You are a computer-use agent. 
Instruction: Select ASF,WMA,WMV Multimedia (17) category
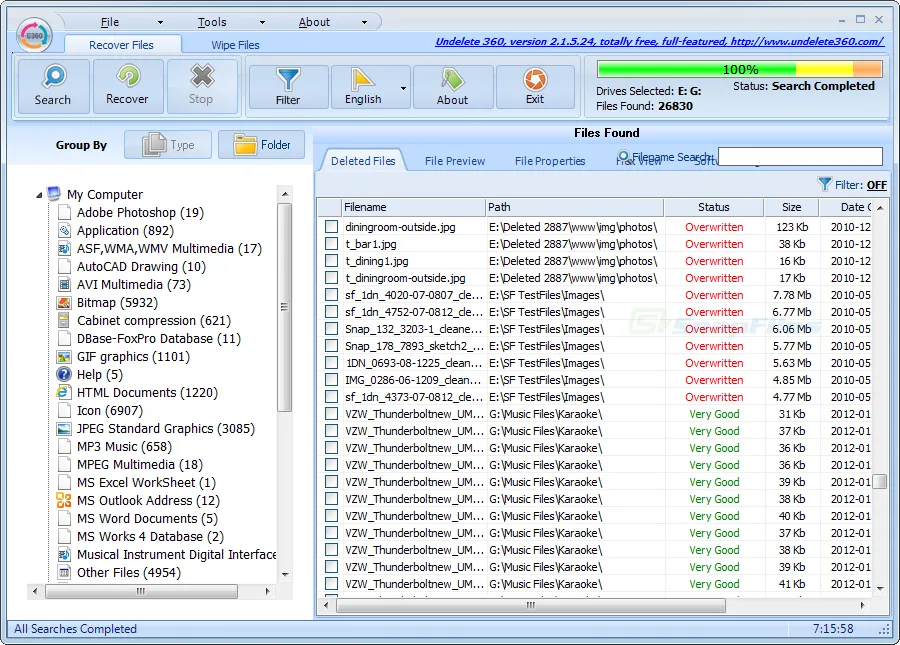(x=169, y=248)
